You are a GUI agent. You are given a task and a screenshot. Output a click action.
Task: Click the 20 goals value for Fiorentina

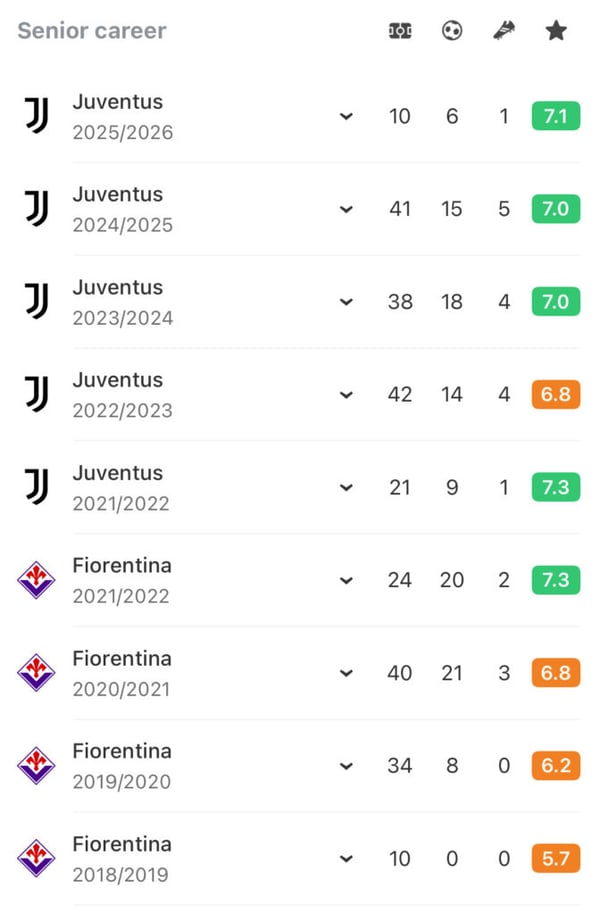(452, 580)
